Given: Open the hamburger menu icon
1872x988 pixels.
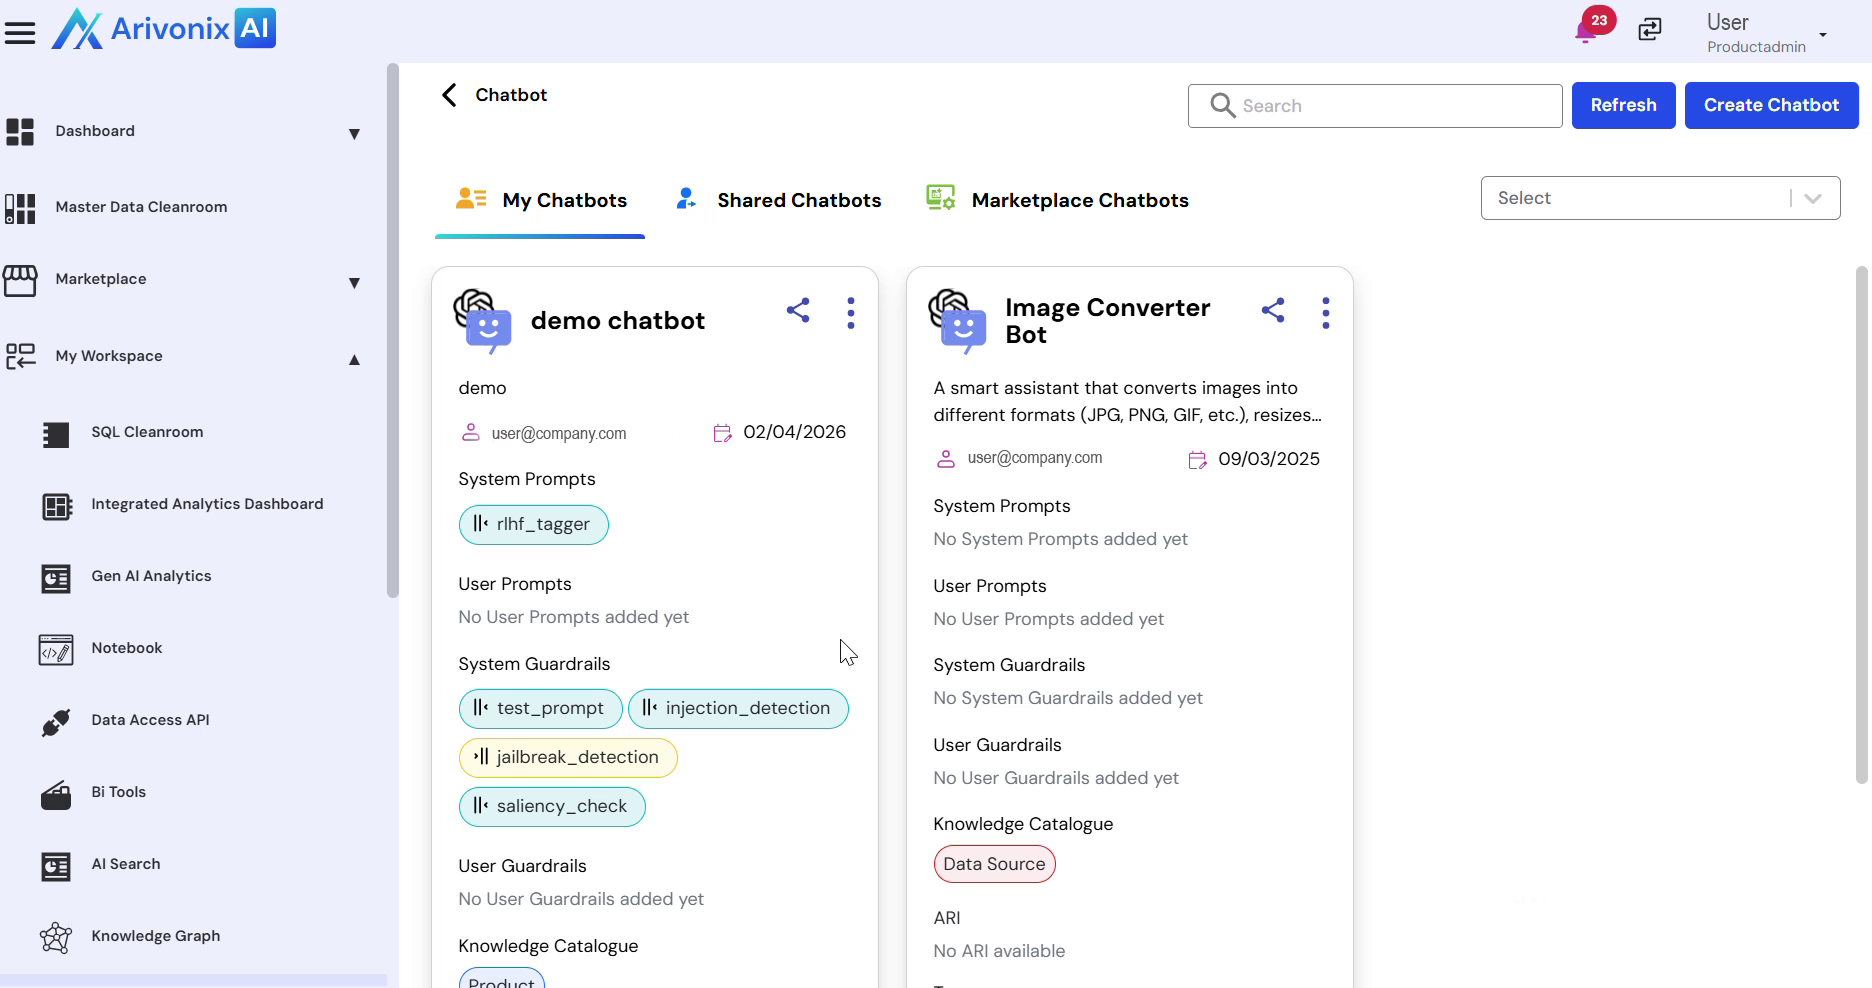Looking at the screenshot, I should tap(20, 33).
